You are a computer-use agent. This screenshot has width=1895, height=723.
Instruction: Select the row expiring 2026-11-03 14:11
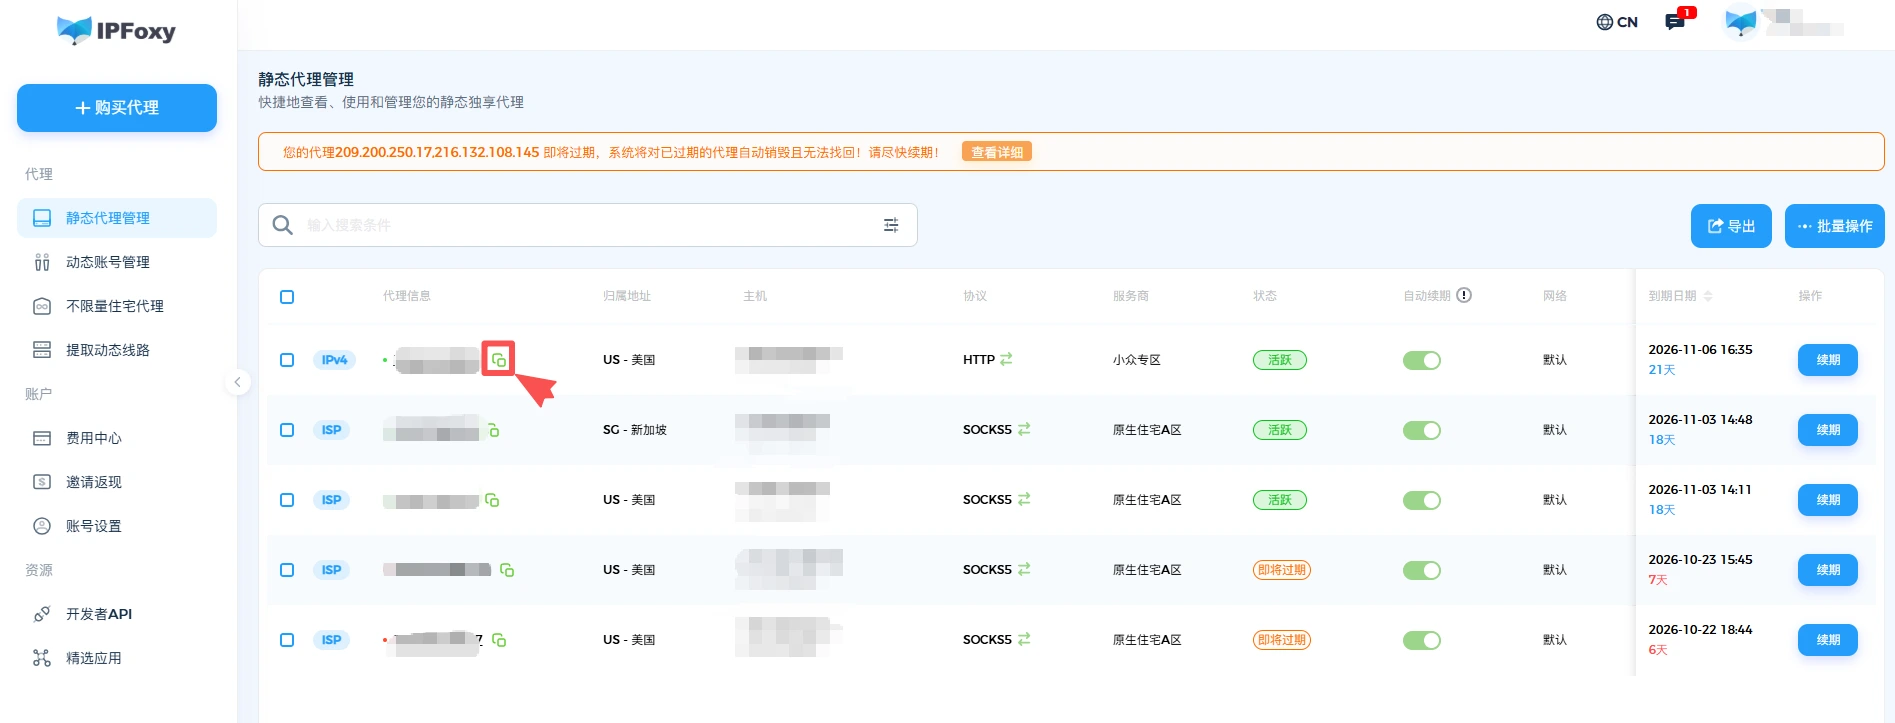coord(287,500)
